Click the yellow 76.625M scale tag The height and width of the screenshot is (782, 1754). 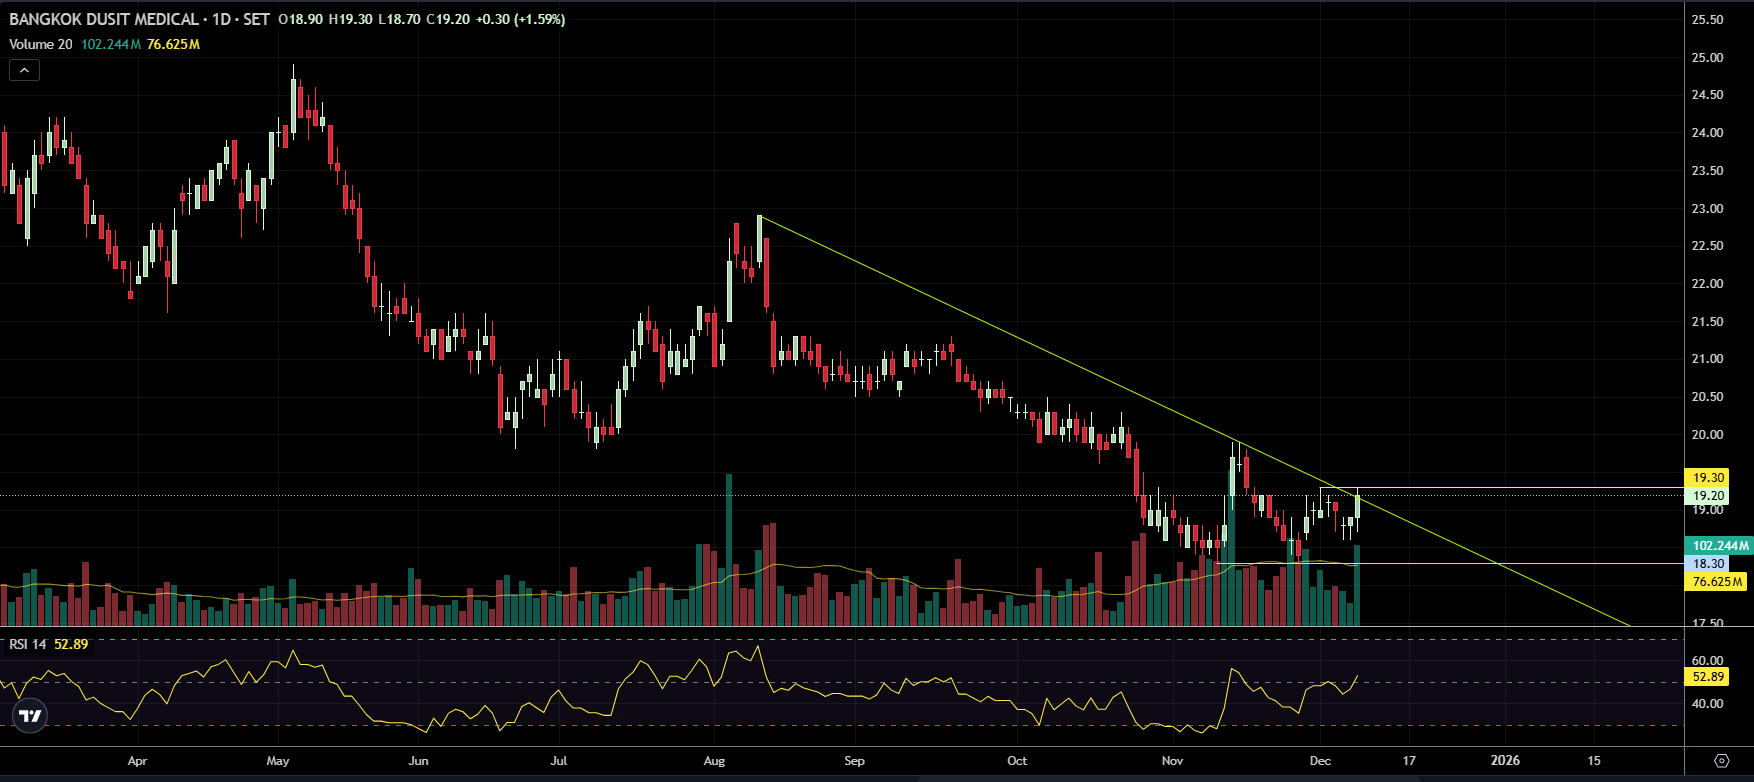point(1716,582)
